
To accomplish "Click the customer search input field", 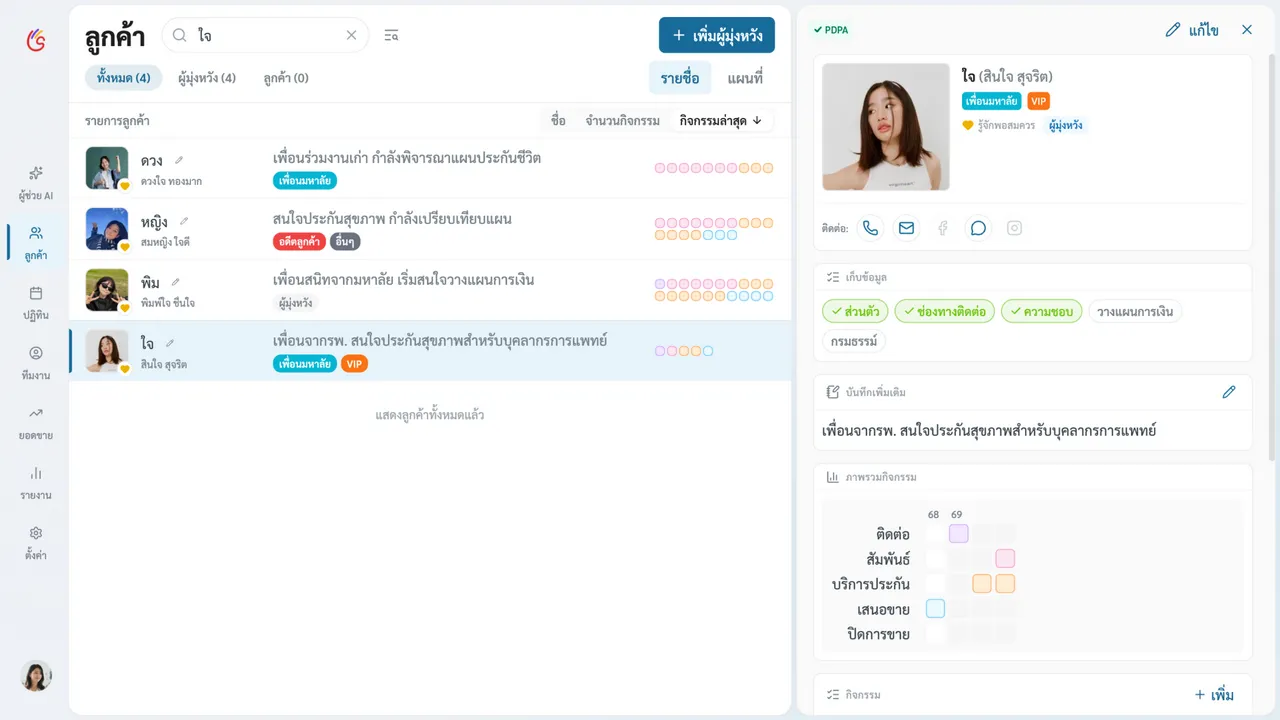I will click(265, 35).
